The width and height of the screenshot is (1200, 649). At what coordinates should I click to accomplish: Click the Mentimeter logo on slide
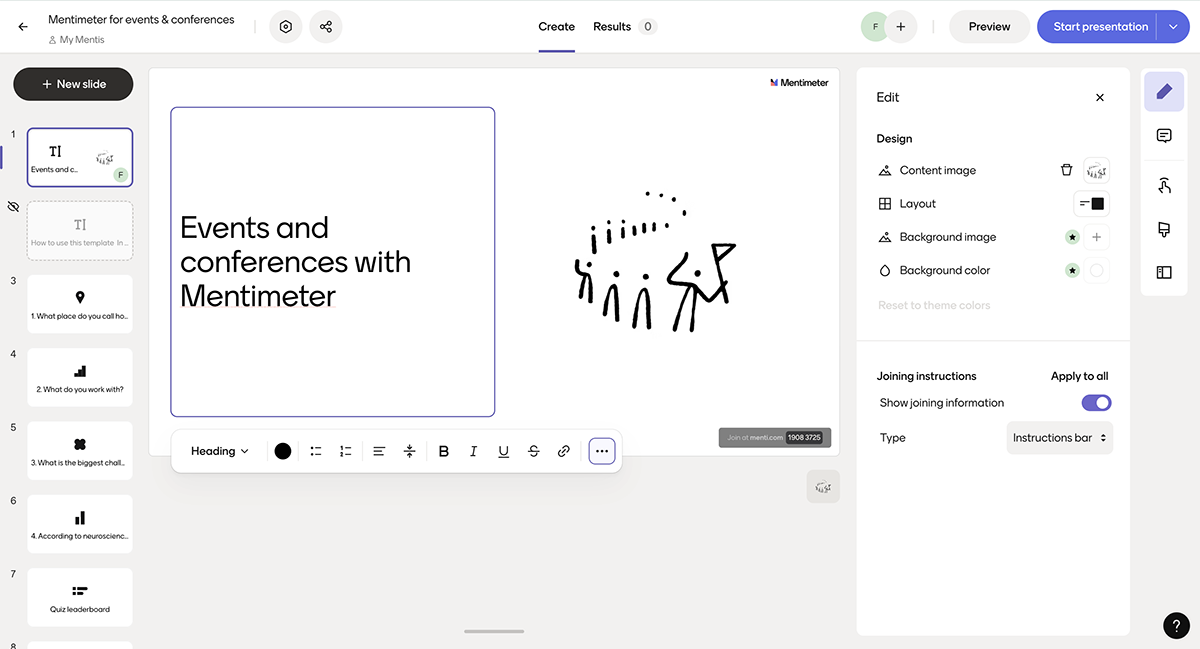[x=799, y=83]
